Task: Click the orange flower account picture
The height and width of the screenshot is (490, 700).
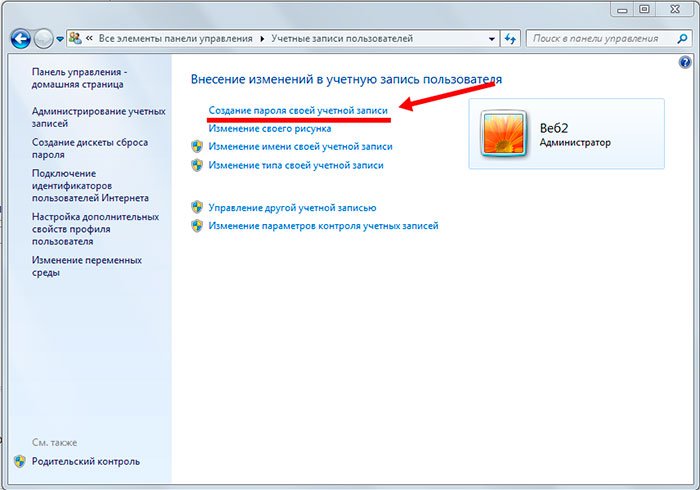Action: coord(503,134)
